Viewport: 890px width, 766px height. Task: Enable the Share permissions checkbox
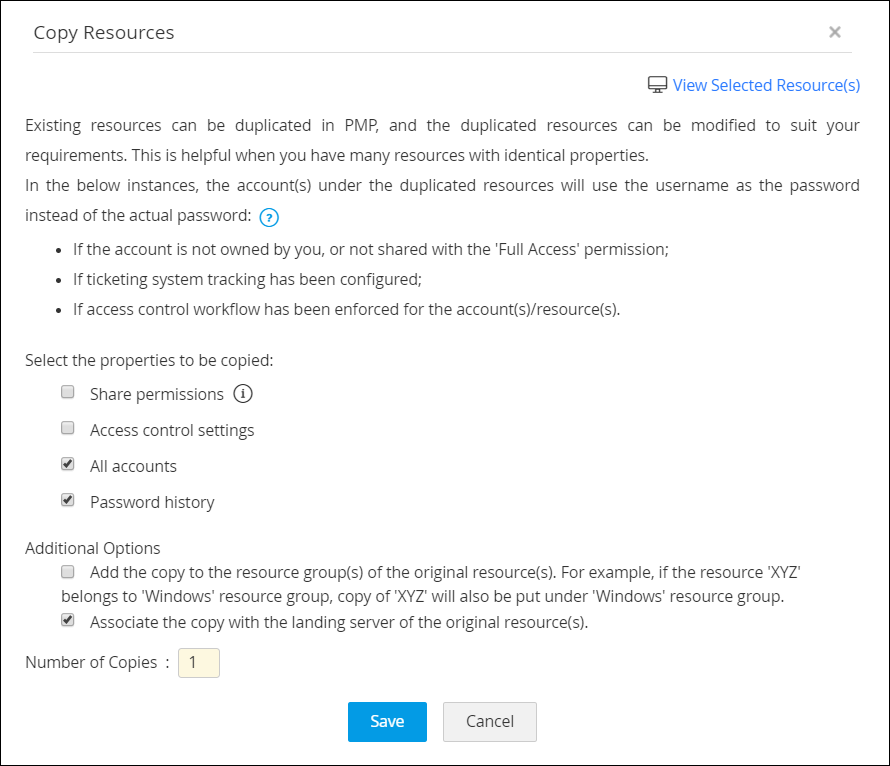68,392
